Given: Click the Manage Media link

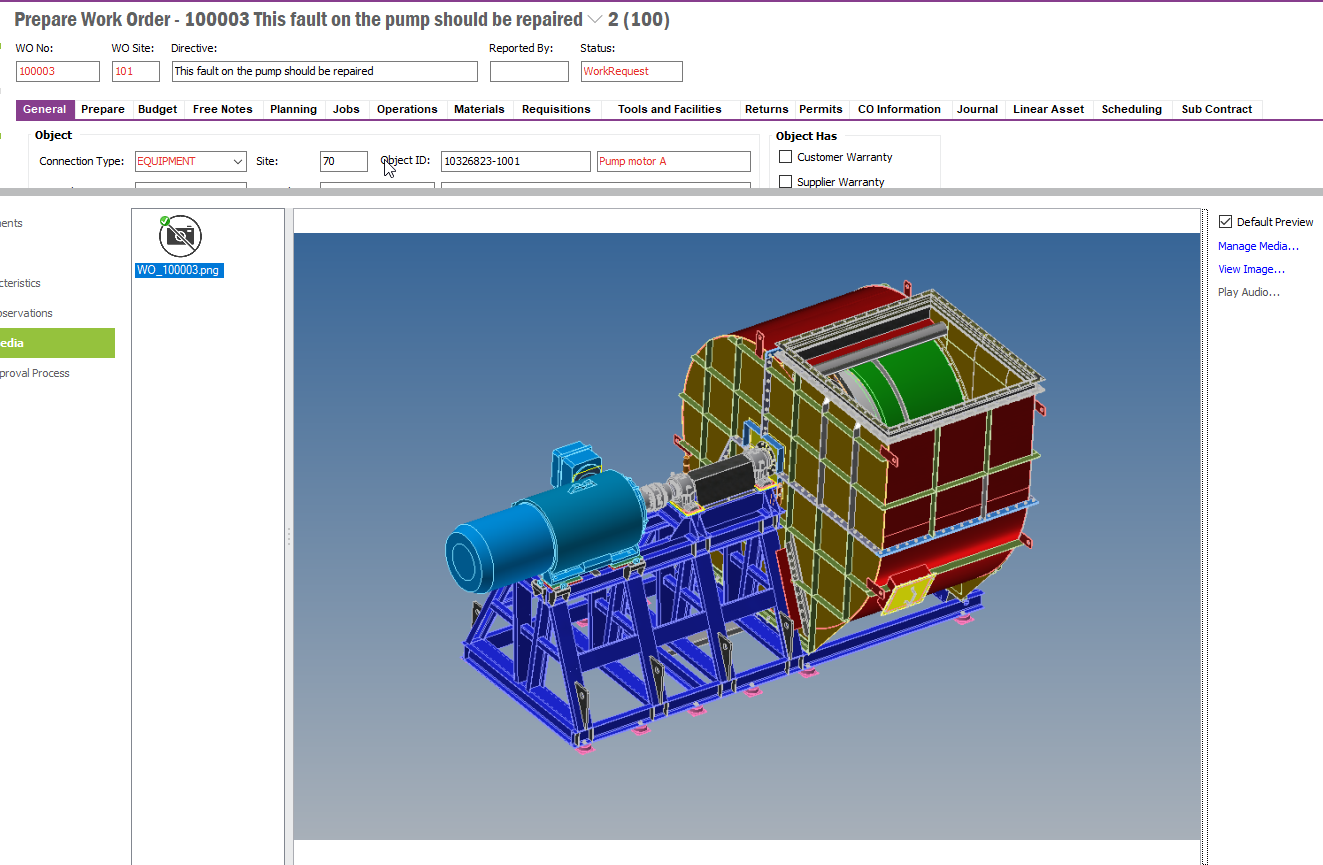Looking at the screenshot, I should coord(1257,246).
